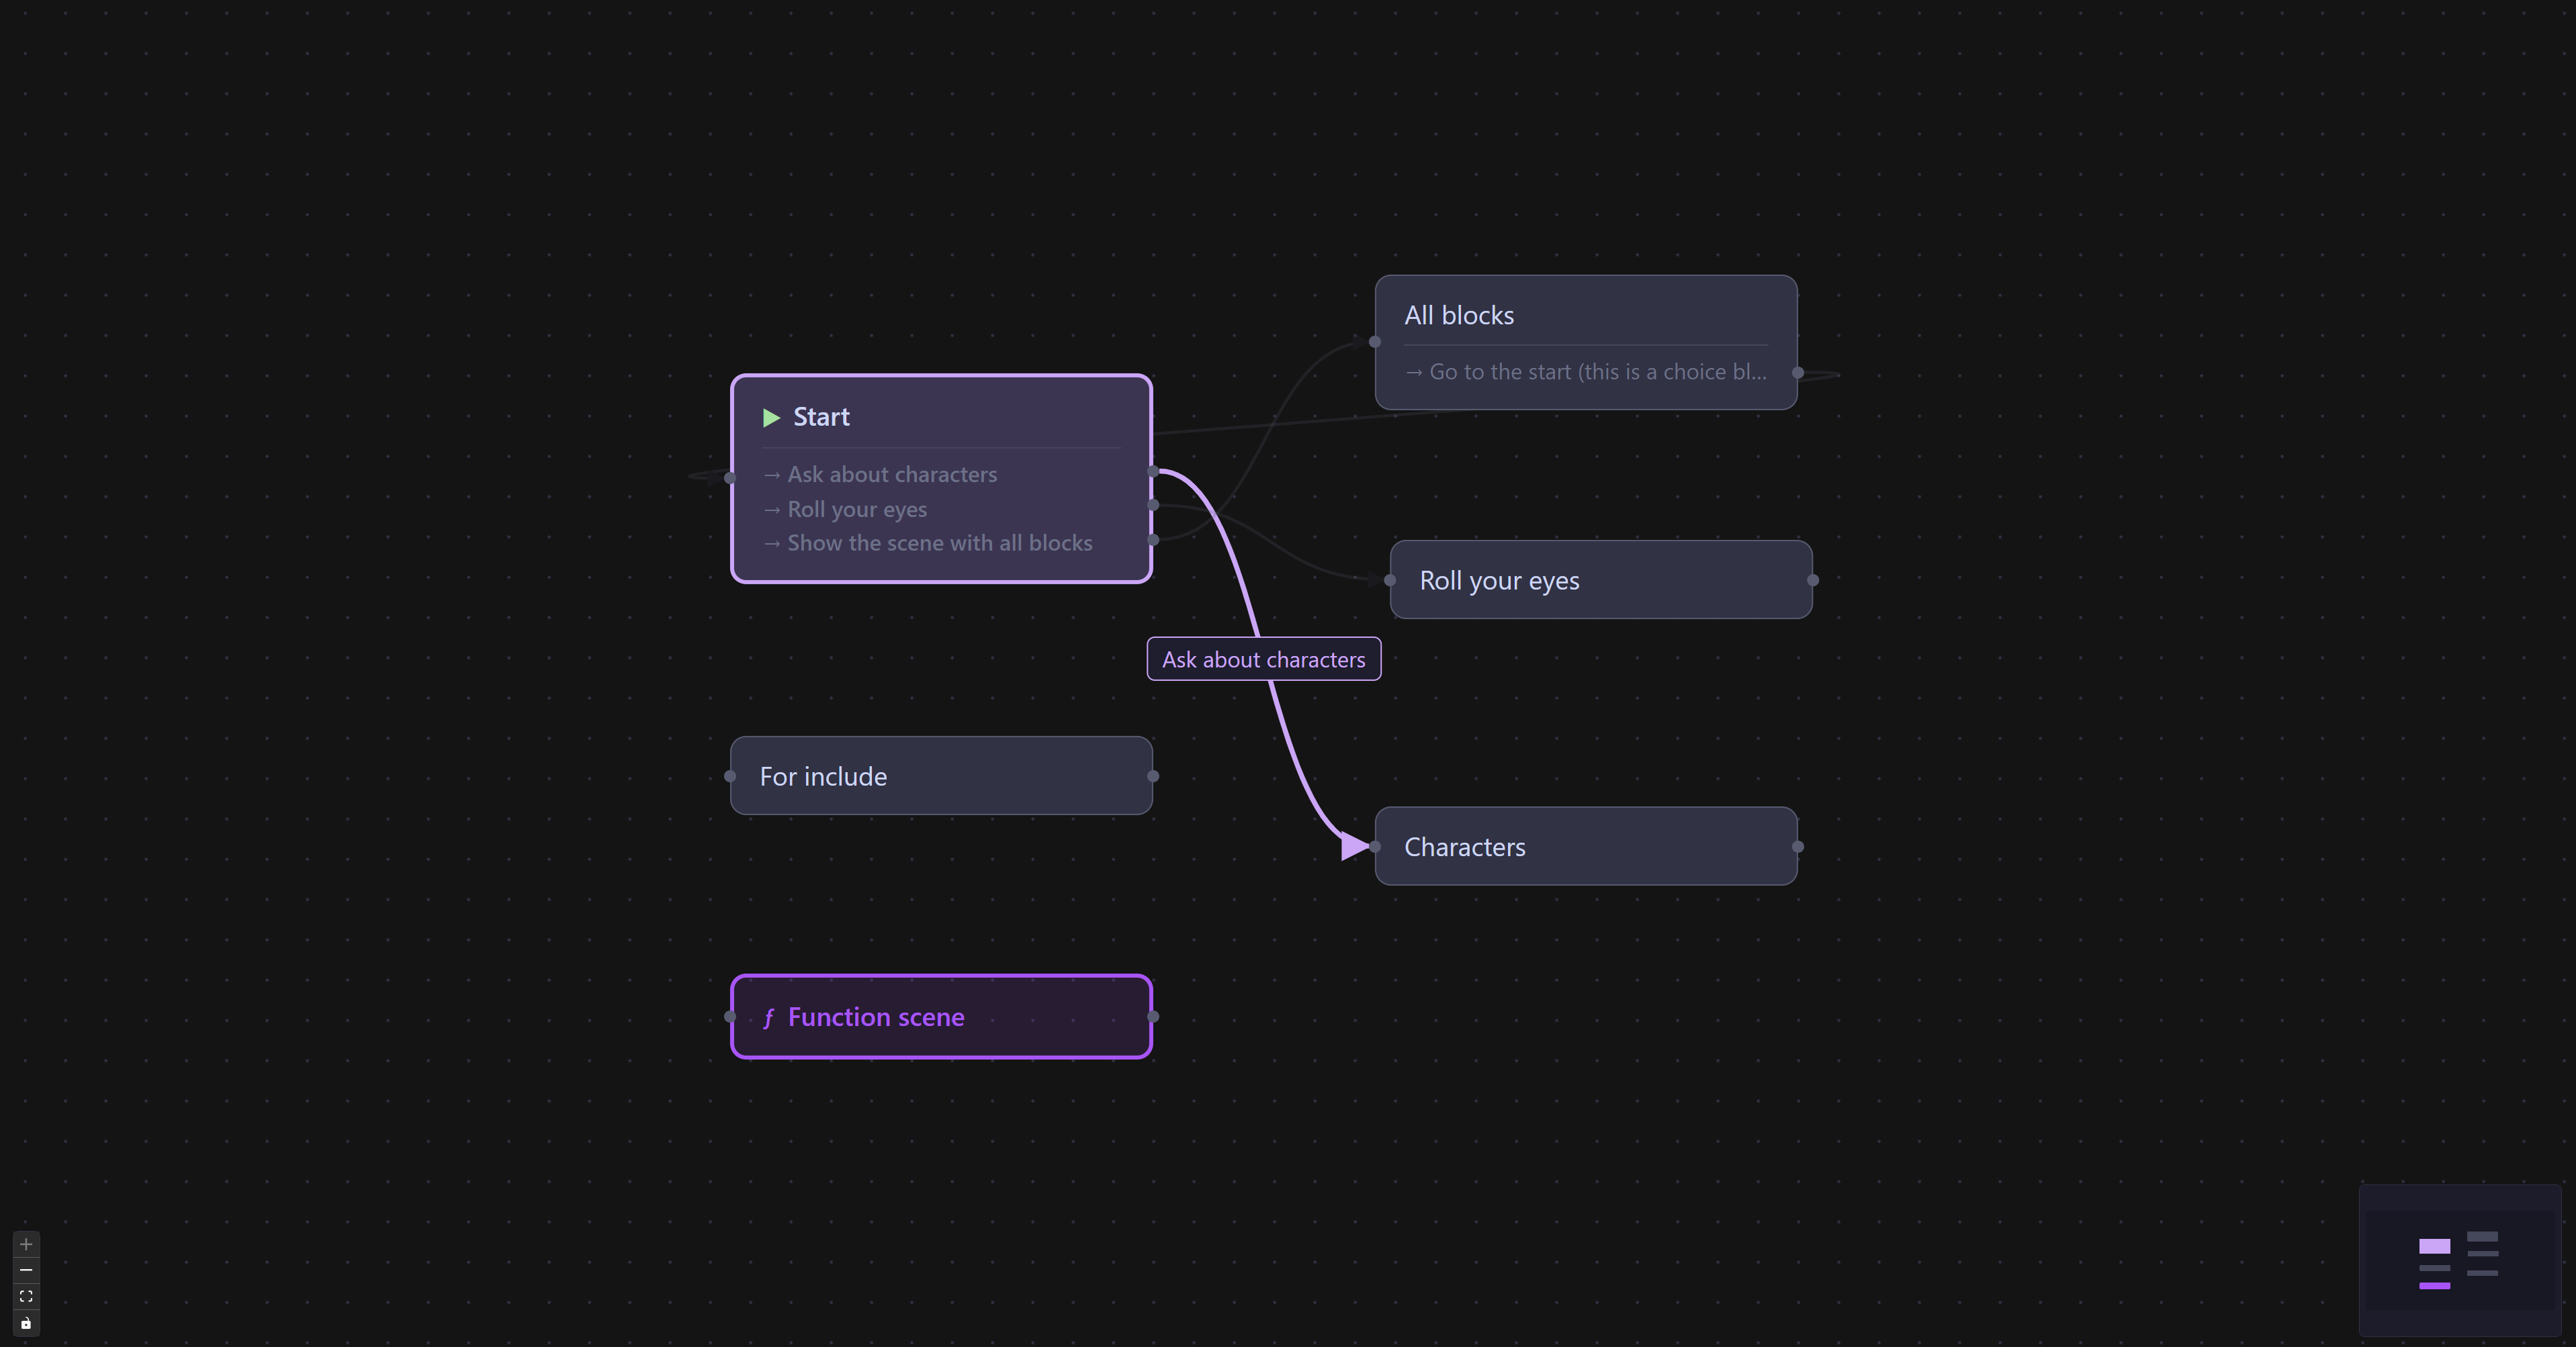Click the output handle of Roll your eyes node
This screenshot has height=1347, width=2576.
click(1812, 580)
